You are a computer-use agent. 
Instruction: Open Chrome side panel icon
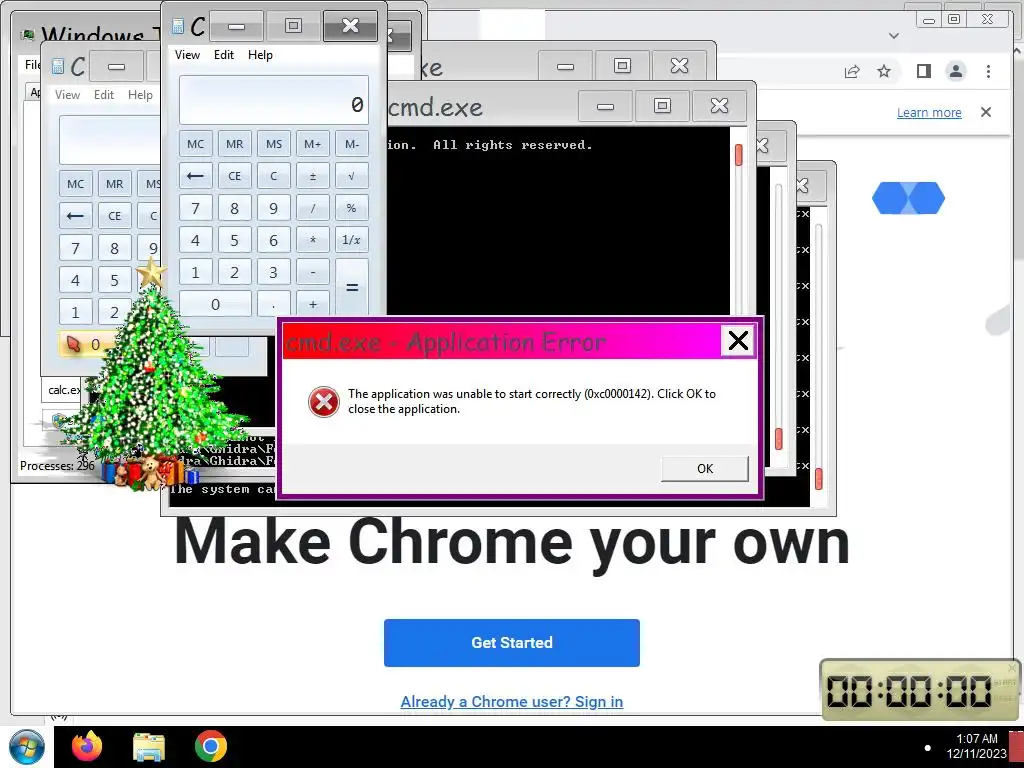[923, 71]
